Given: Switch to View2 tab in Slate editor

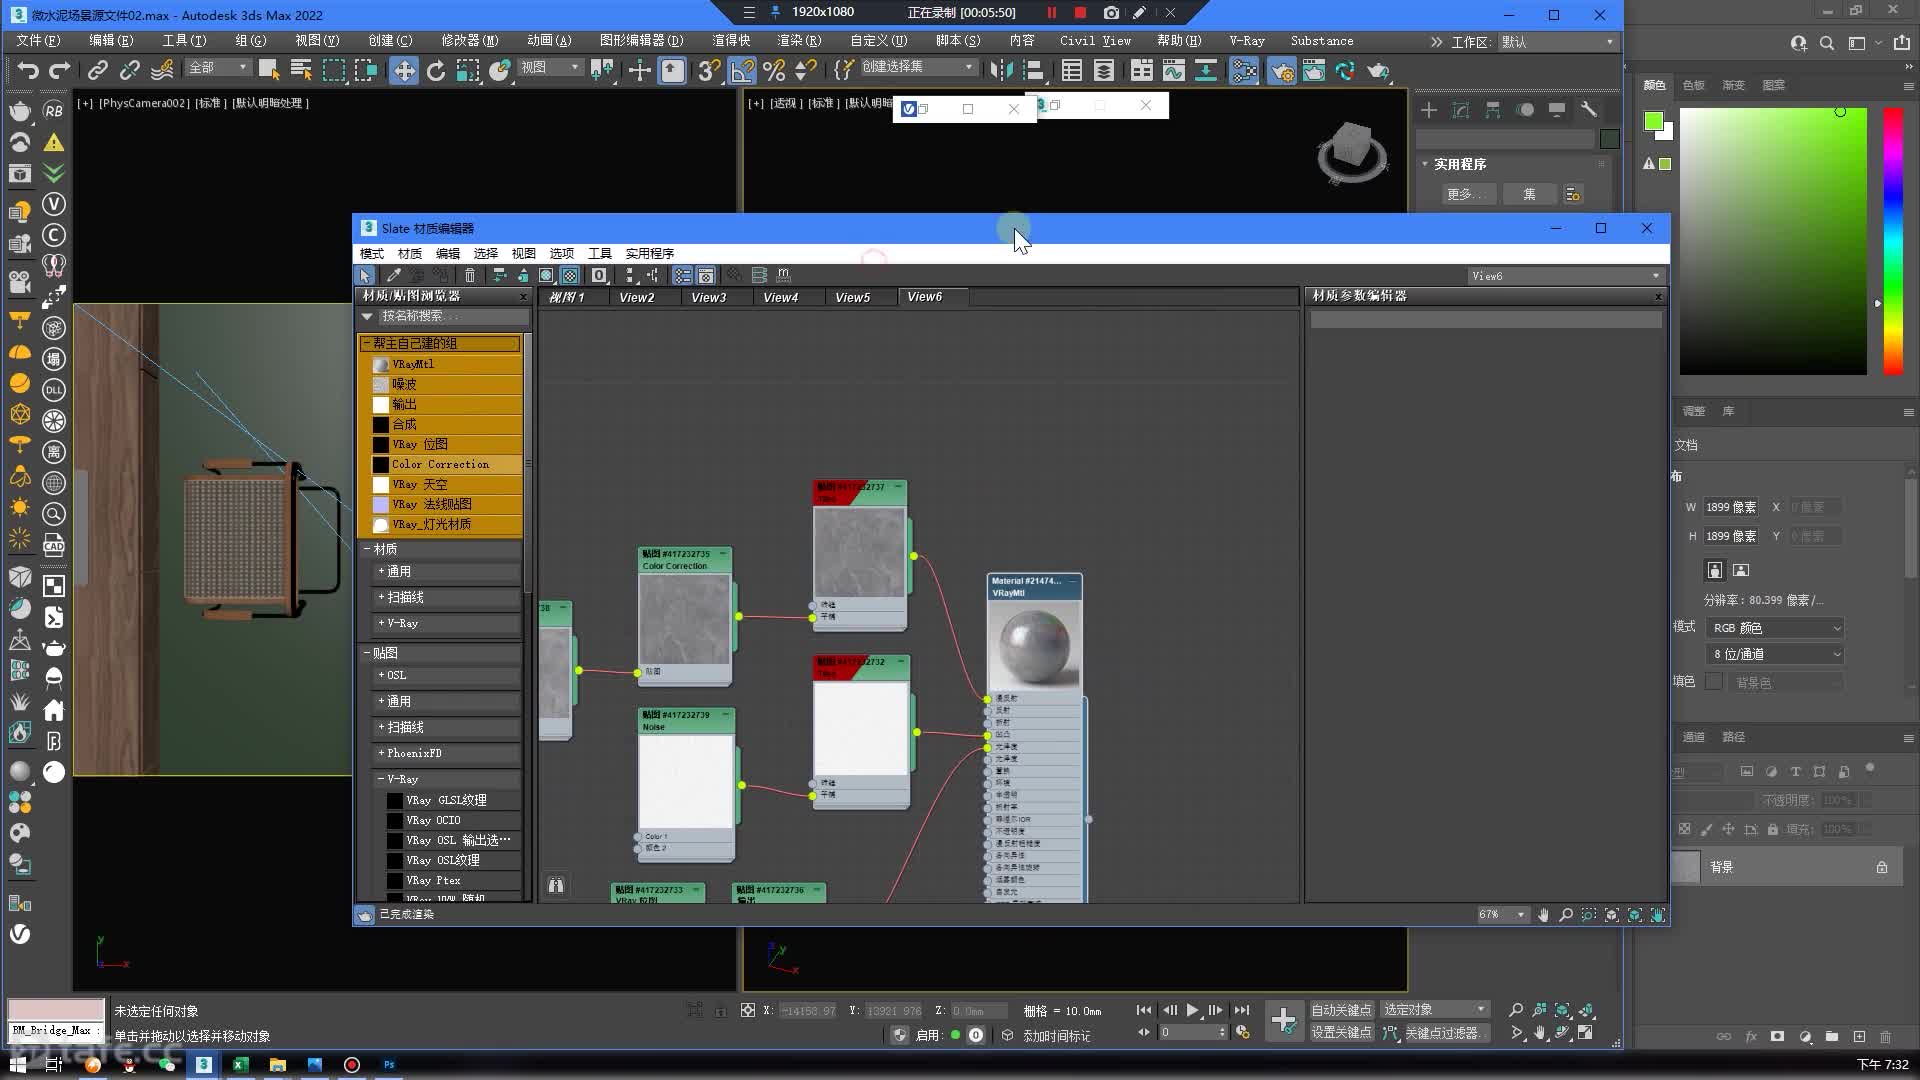Looking at the screenshot, I should [636, 297].
